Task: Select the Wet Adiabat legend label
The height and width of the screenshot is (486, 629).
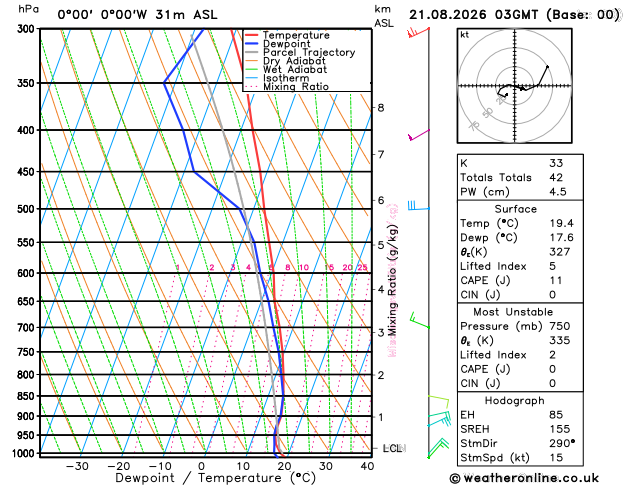Action: pos(295,69)
